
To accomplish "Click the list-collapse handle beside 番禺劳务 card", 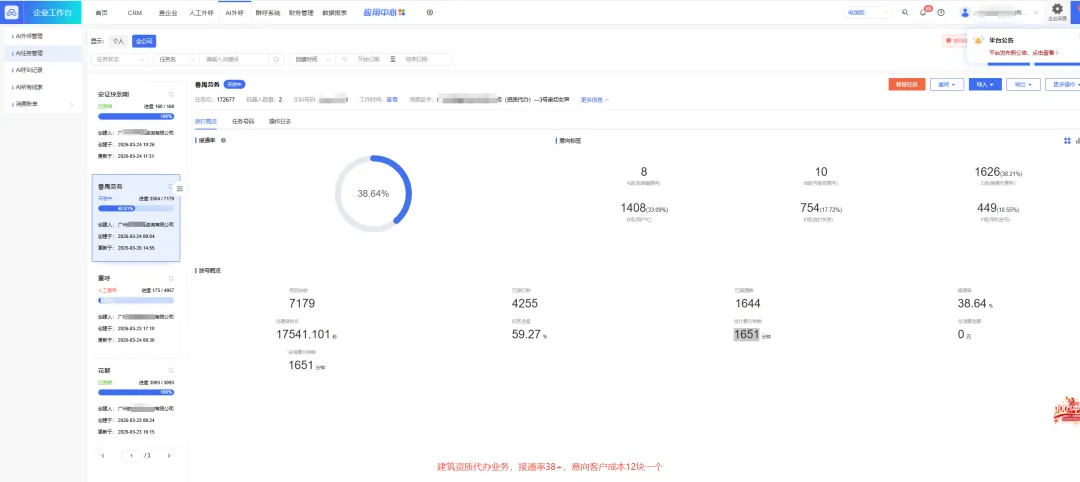I will pos(180,189).
